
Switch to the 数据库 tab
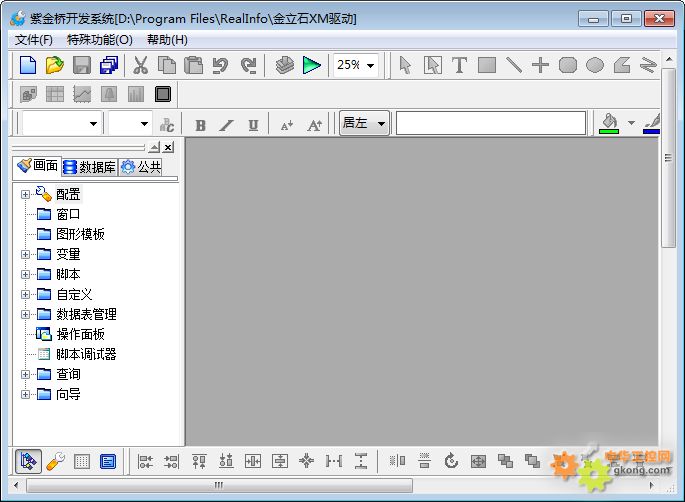click(89, 167)
